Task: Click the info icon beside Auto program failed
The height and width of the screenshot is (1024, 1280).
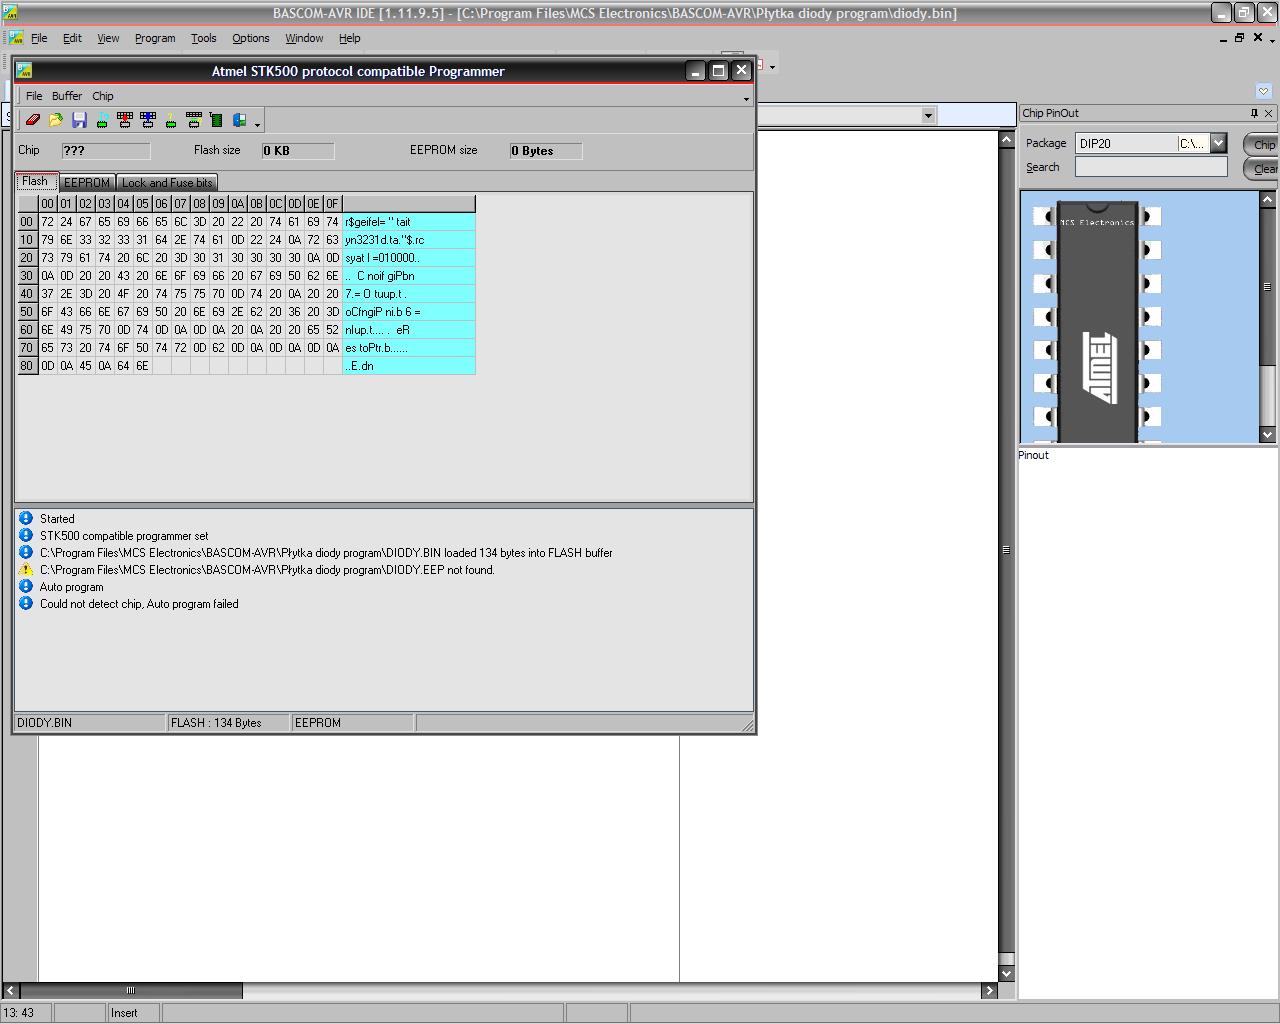Action: (x=26, y=604)
